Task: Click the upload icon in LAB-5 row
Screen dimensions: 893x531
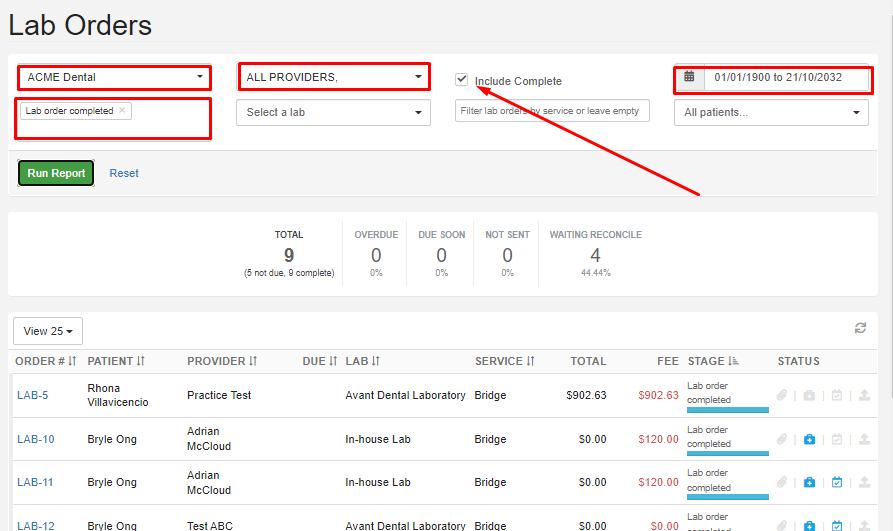Action: tap(863, 395)
